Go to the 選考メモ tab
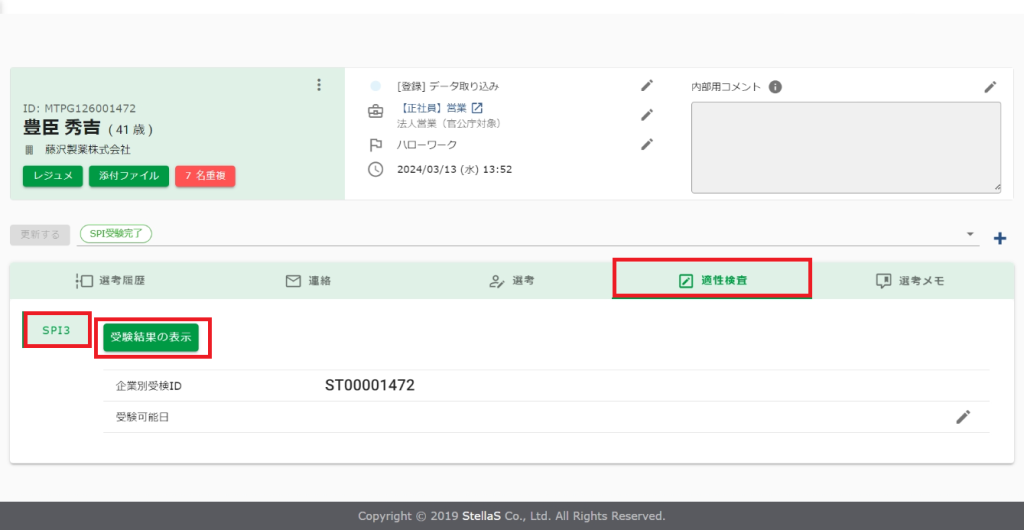Viewport: 1024px width, 530px height. coord(909,281)
